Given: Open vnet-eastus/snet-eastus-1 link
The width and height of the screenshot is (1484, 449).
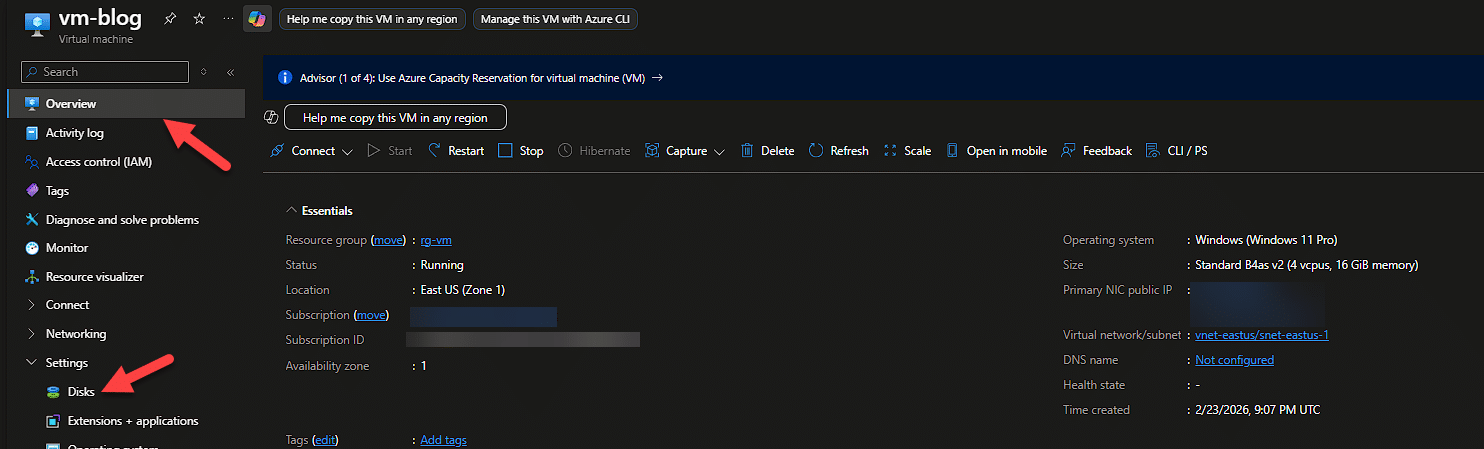Looking at the screenshot, I should 1262,335.
